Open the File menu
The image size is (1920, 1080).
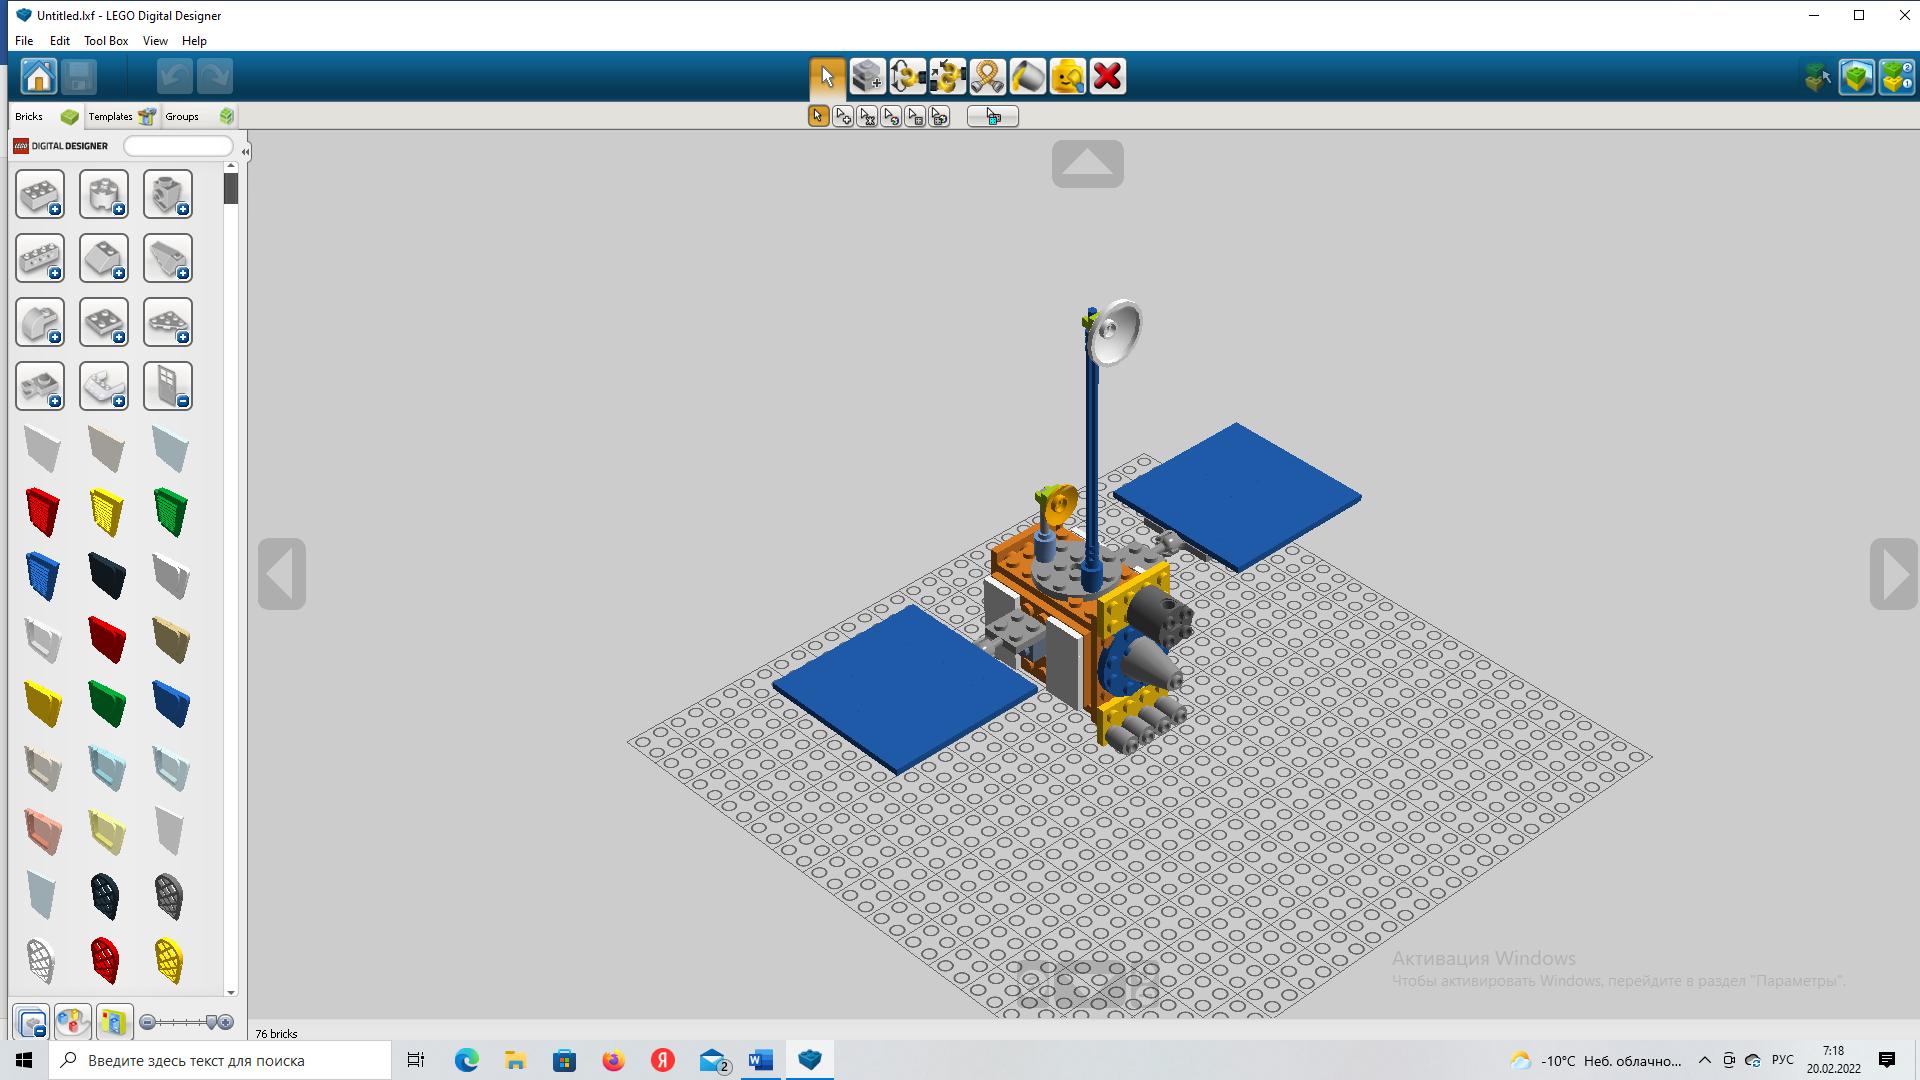click(24, 41)
